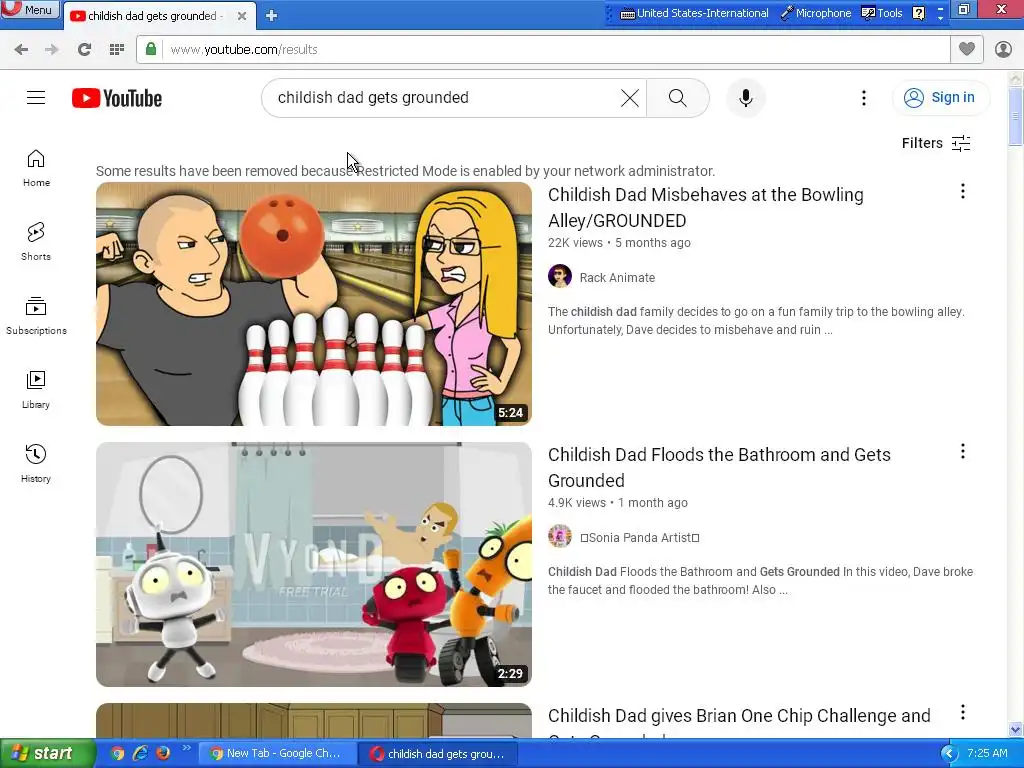This screenshot has height=768, width=1024.
Task: Open options for Floods the Bathroom video
Action: [x=963, y=451]
